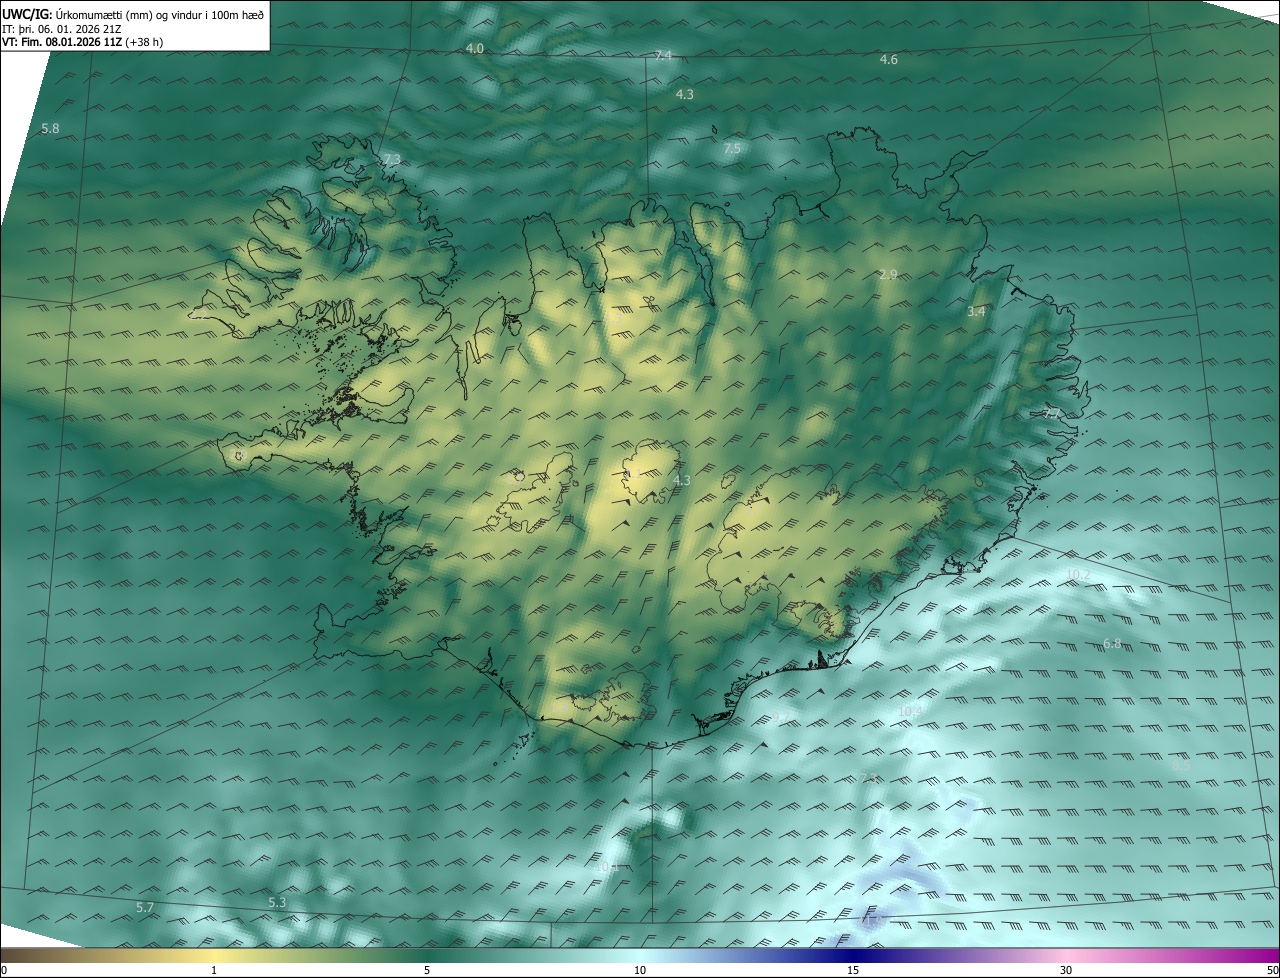This screenshot has height=978, width=1280.
Task: Click the 10.4 value label south of the coast
Action: click(x=910, y=711)
